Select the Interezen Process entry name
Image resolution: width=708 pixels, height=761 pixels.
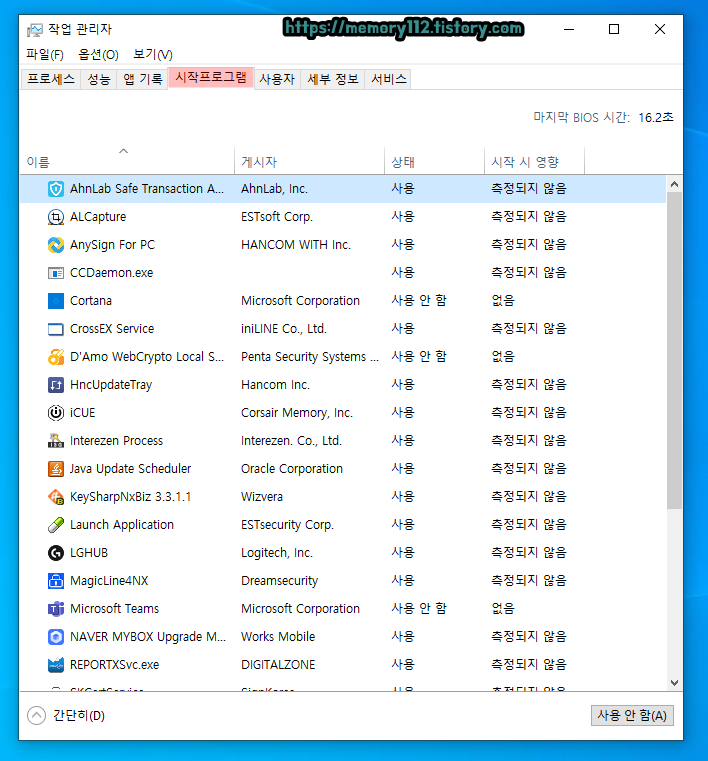(x=116, y=441)
